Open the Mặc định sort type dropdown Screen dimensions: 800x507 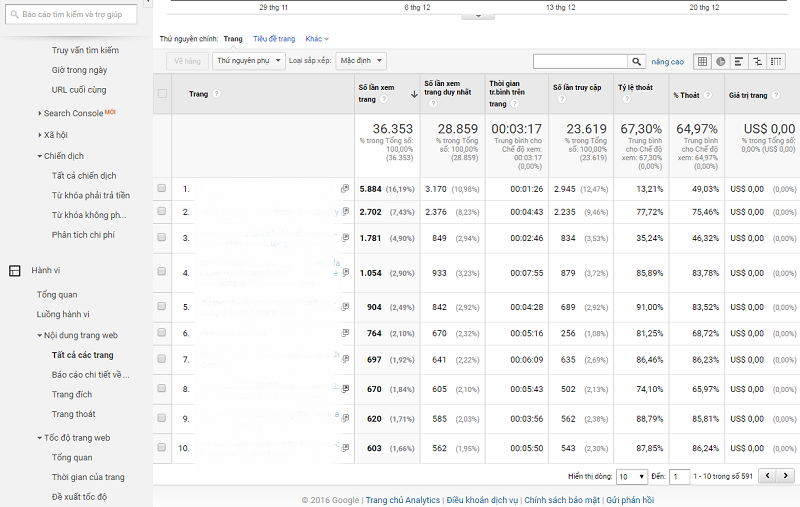pyautogui.click(x=360, y=60)
